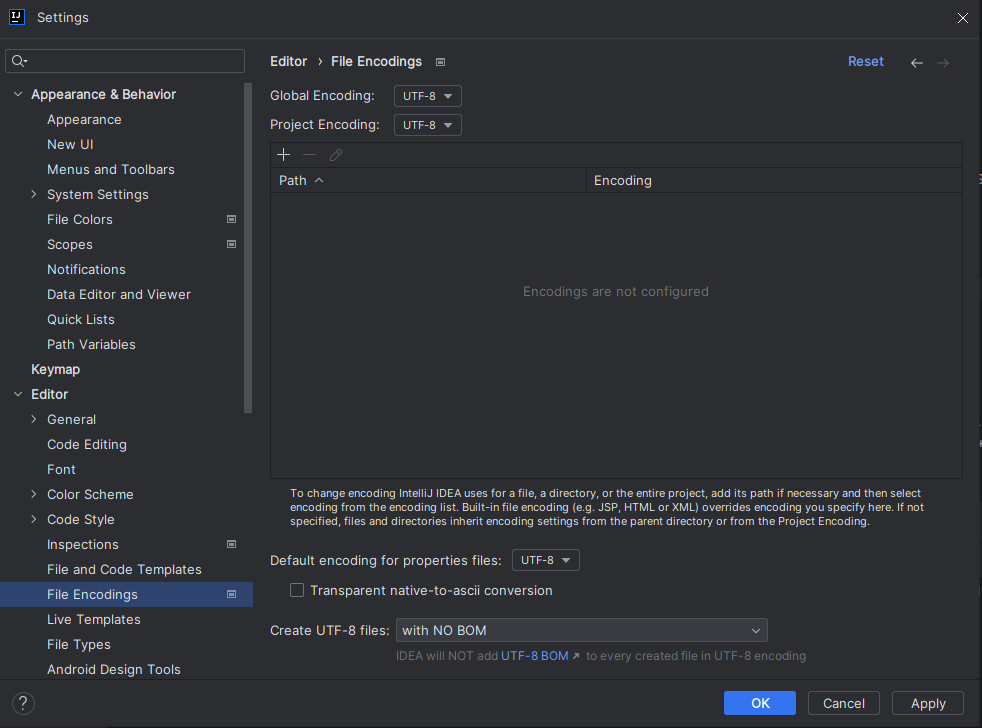Expand the System Settings section

(x=34, y=194)
